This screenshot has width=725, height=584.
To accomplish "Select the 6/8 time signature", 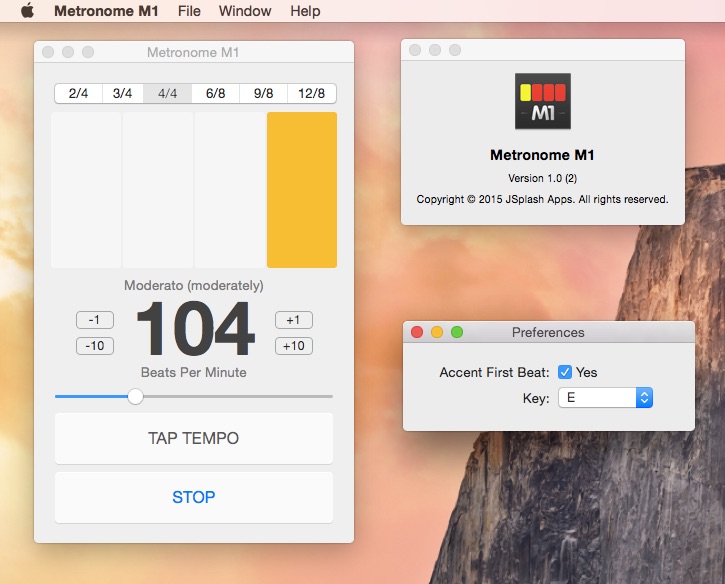I will pyautogui.click(x=215, y=93).
